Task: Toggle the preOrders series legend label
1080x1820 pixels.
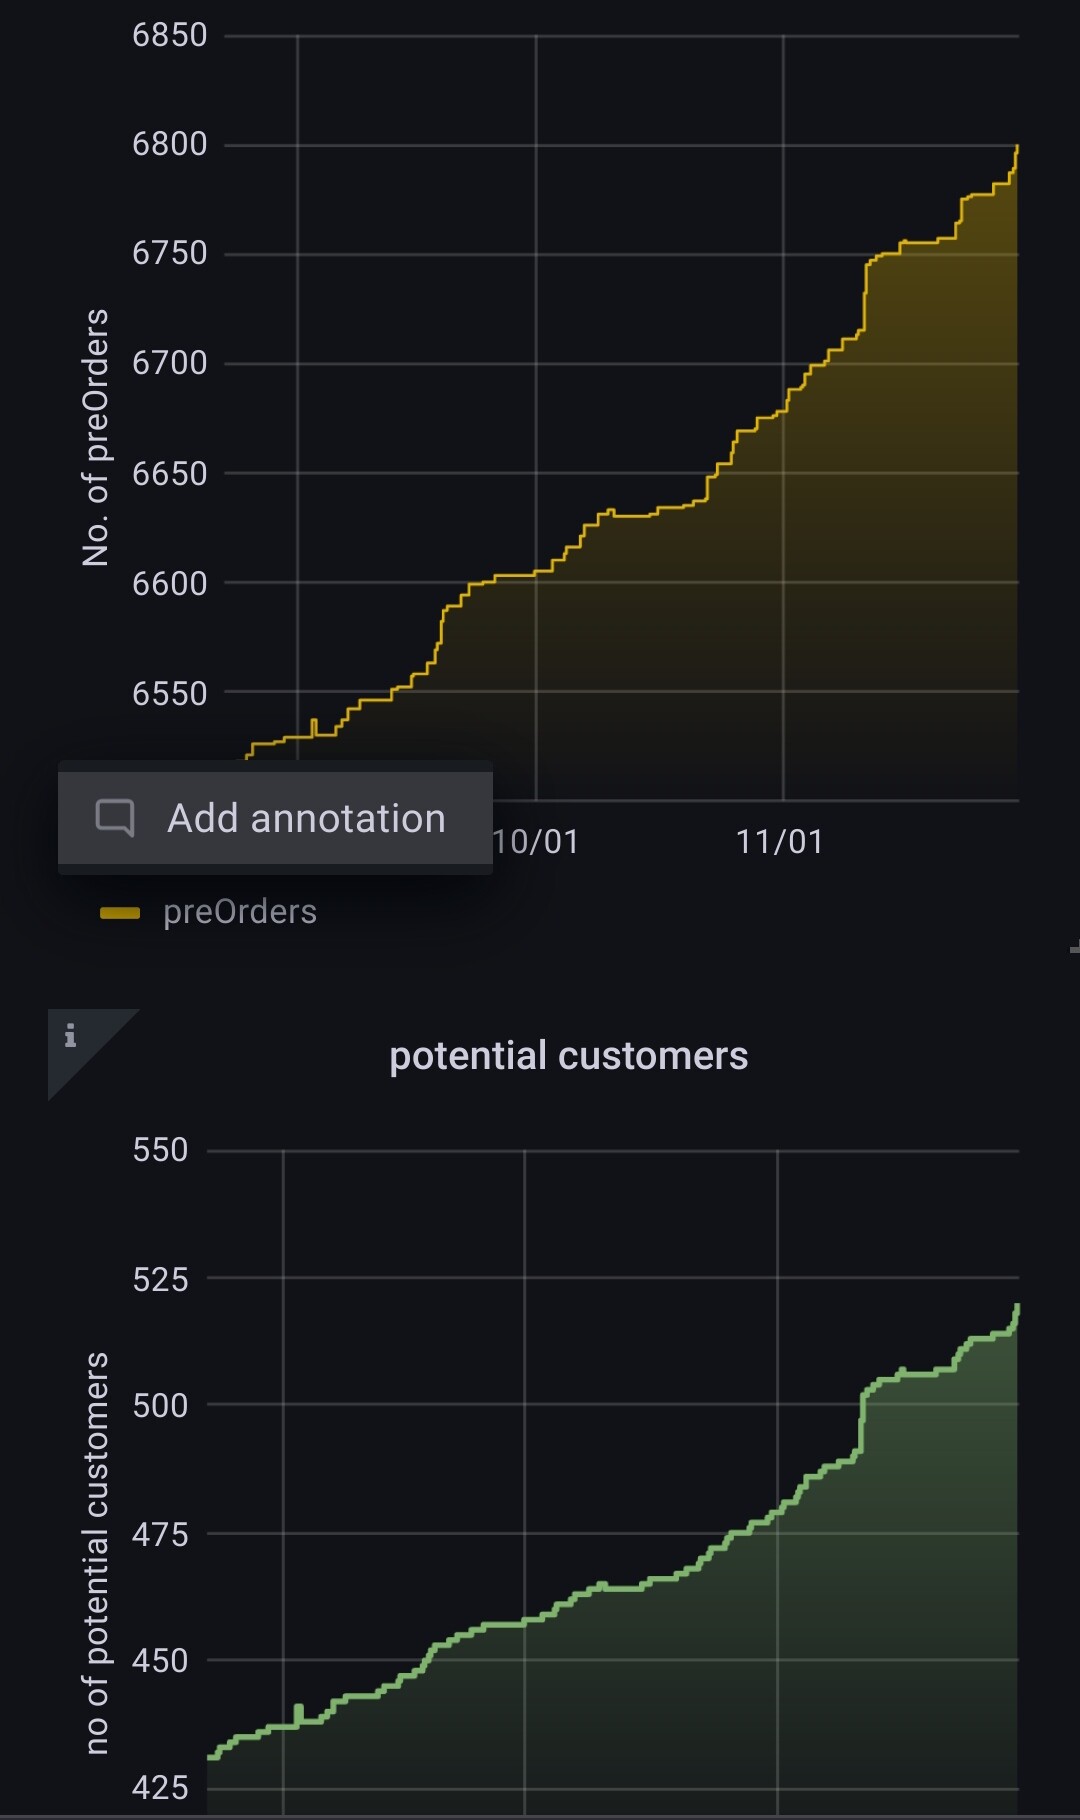Action: point(240,912)
